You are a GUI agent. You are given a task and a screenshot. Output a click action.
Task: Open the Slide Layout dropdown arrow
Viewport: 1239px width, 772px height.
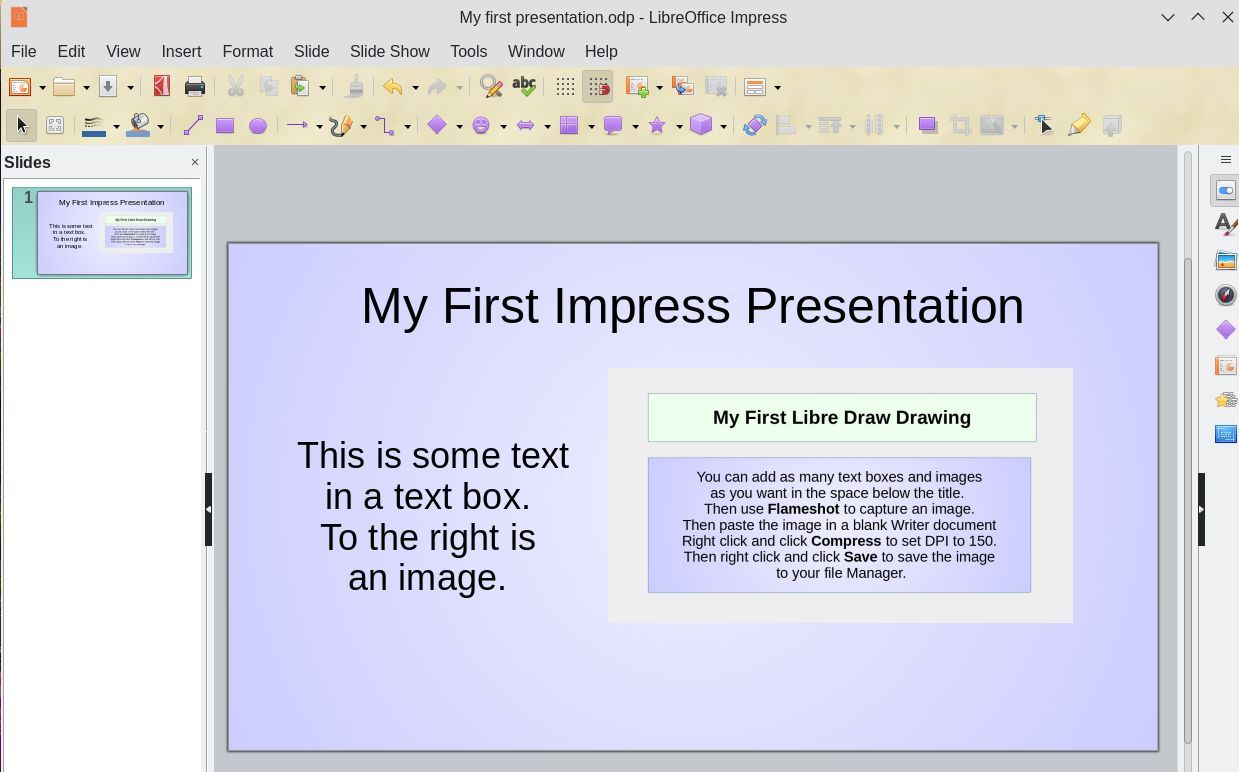(x=777, y=88)
